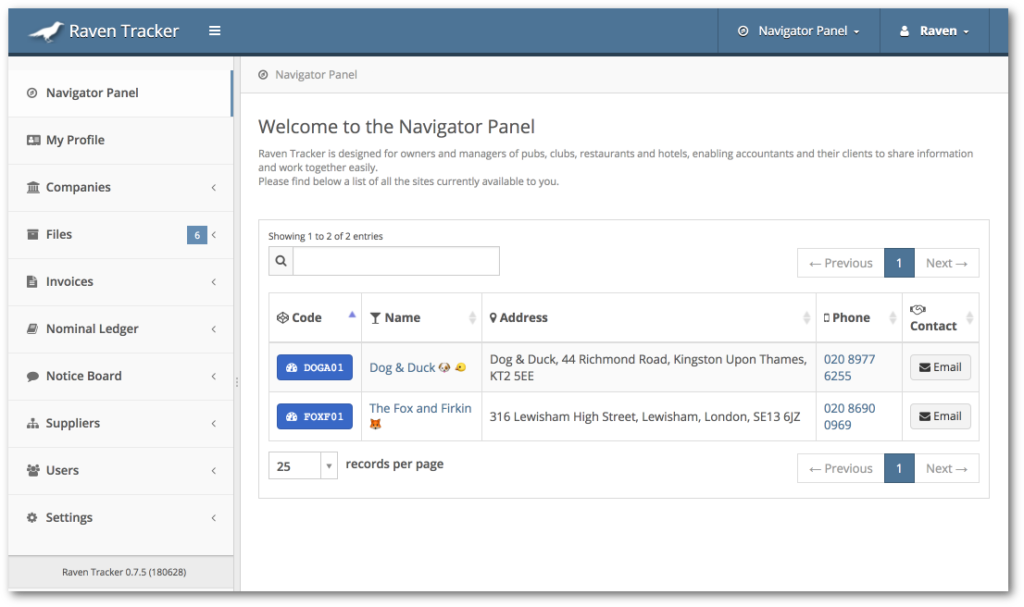Click the search magnifier icon

pyautogui.click(x=279, y=261)
